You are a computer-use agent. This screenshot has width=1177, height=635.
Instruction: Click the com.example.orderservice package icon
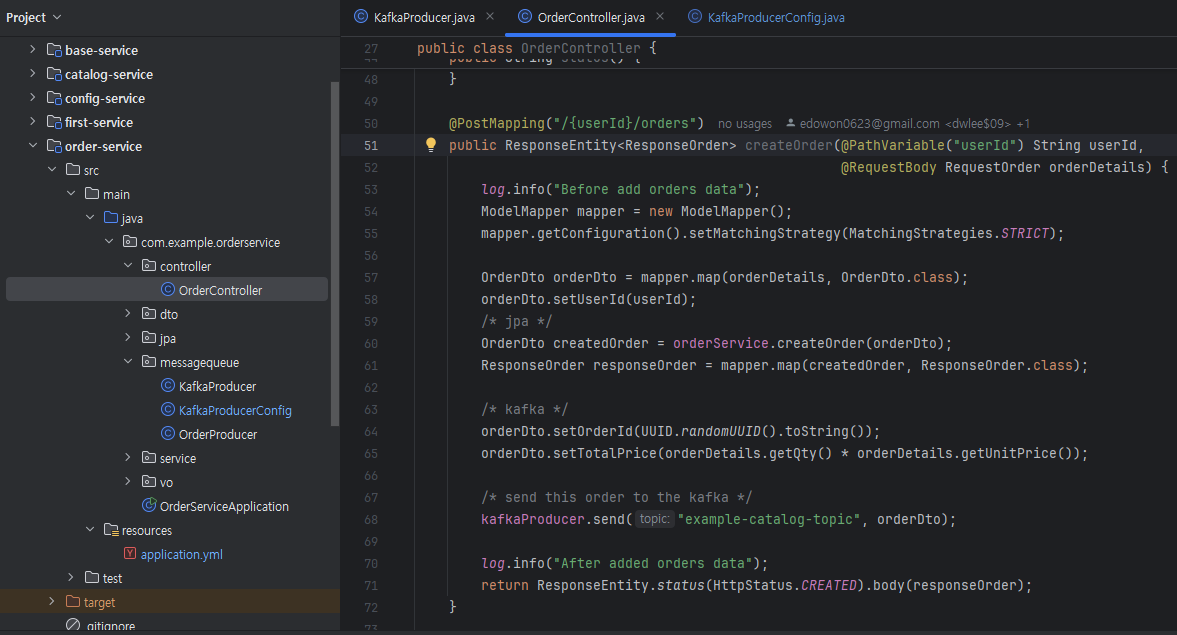[130, 242]
